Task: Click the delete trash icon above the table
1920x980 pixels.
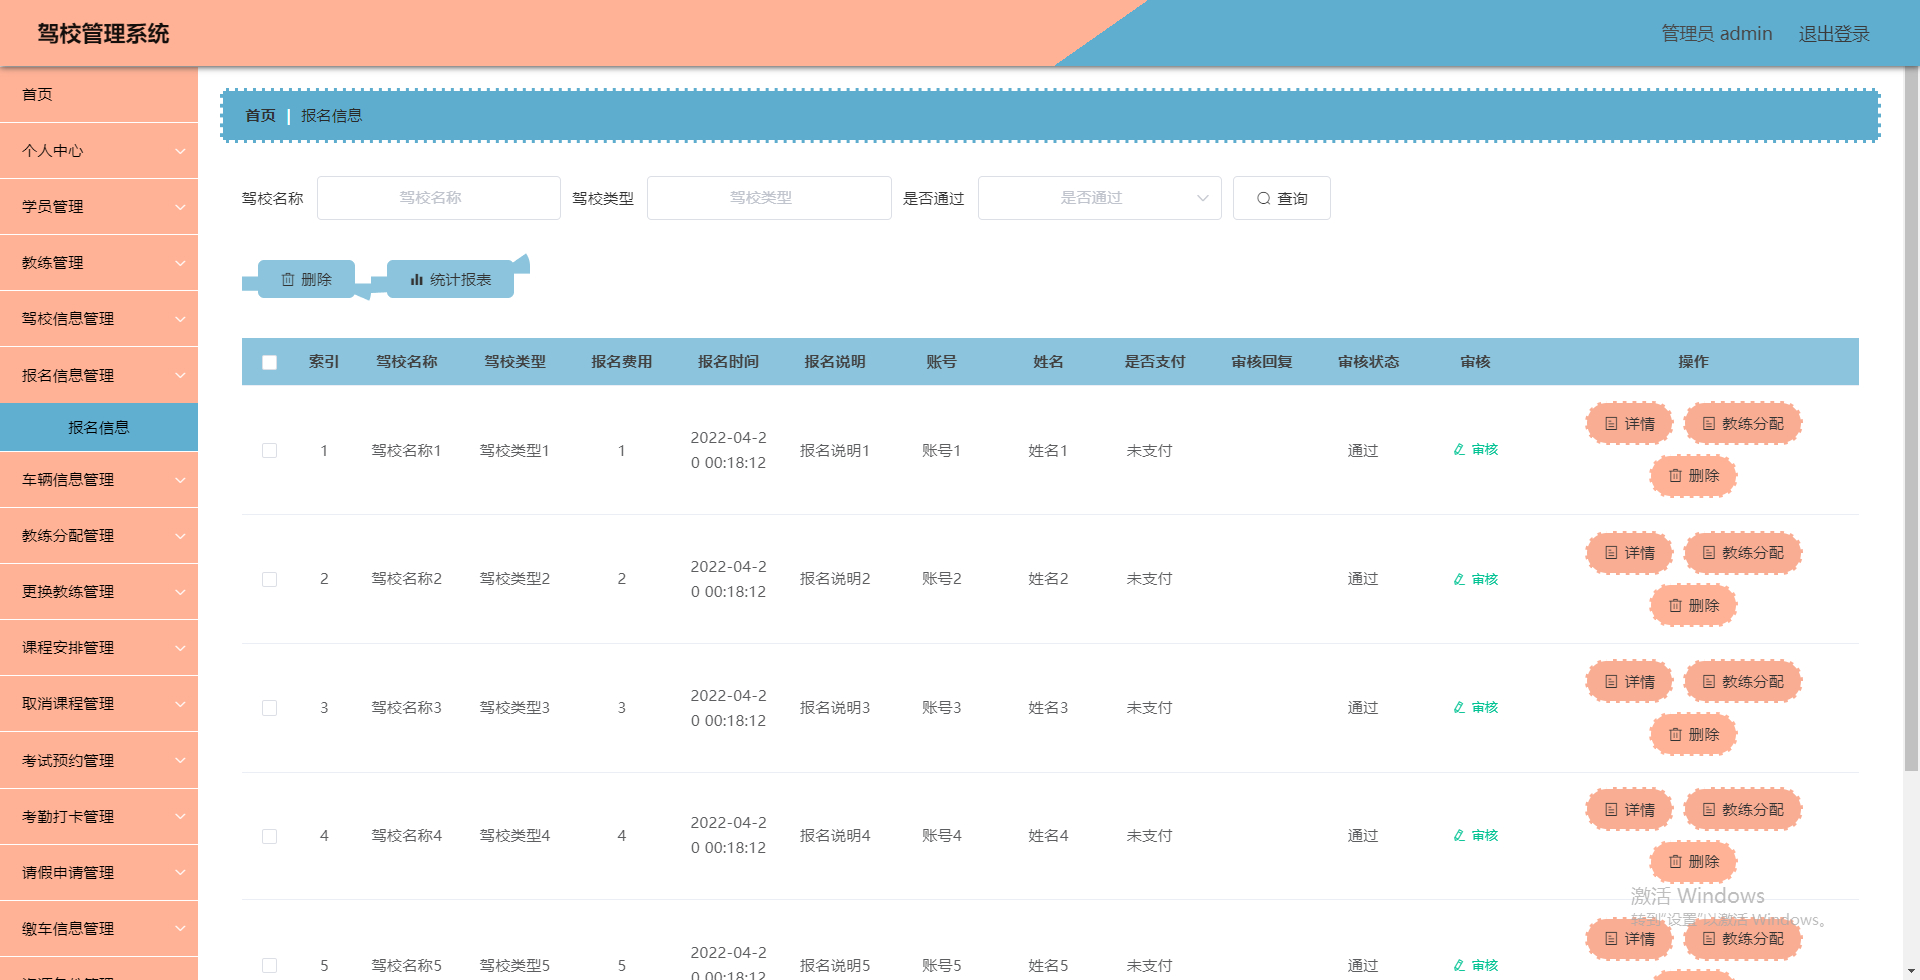Action: coord(289,280)
